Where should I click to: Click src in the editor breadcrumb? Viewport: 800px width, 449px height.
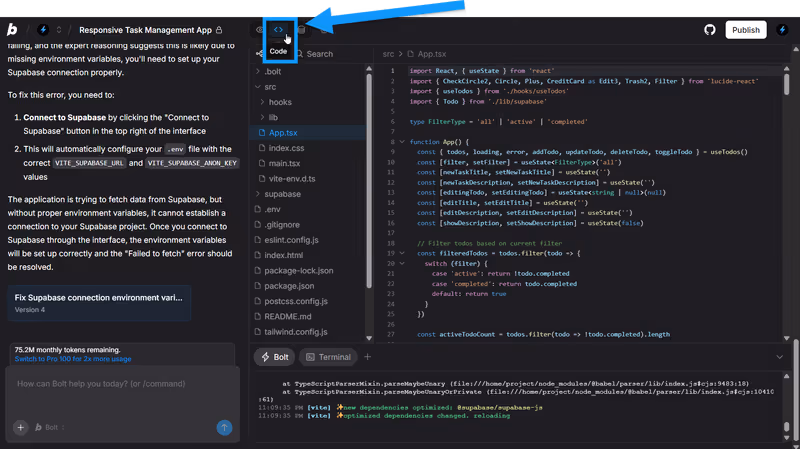[x=388, y=54]
